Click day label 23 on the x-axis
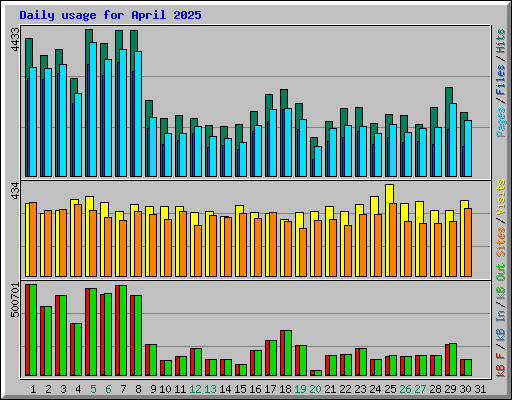This screenshot has height=400, width=512. point(360,389)
